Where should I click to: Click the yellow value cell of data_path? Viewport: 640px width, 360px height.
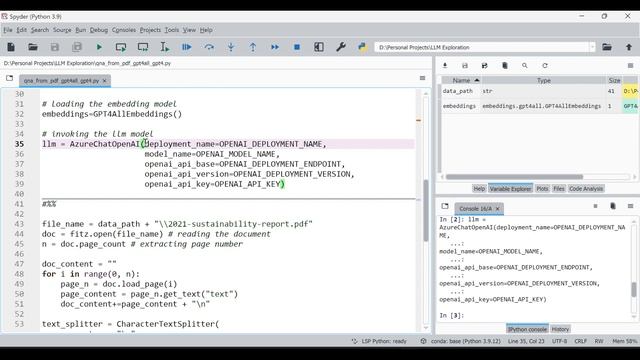click(x=630, y=91)
